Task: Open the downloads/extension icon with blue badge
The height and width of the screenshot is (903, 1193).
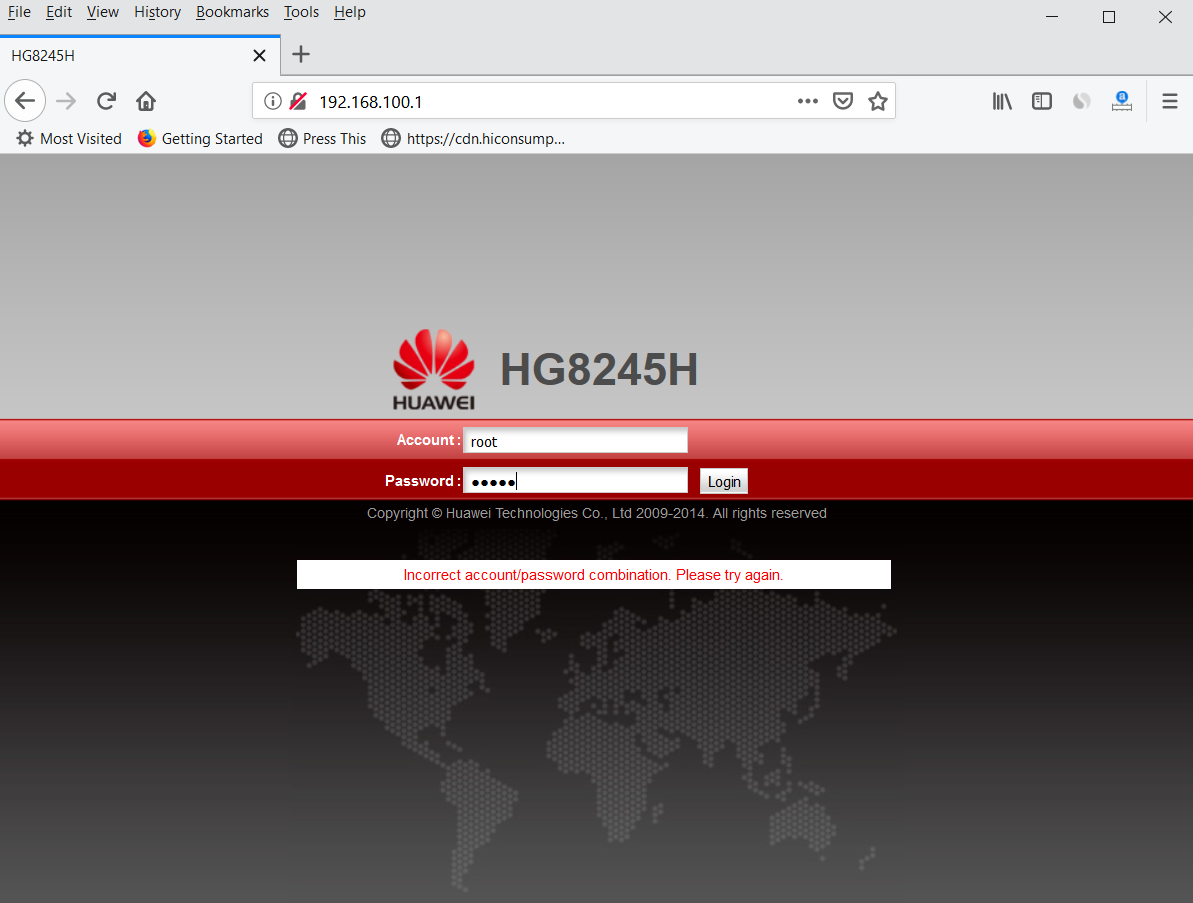Action: (1121, 101)
